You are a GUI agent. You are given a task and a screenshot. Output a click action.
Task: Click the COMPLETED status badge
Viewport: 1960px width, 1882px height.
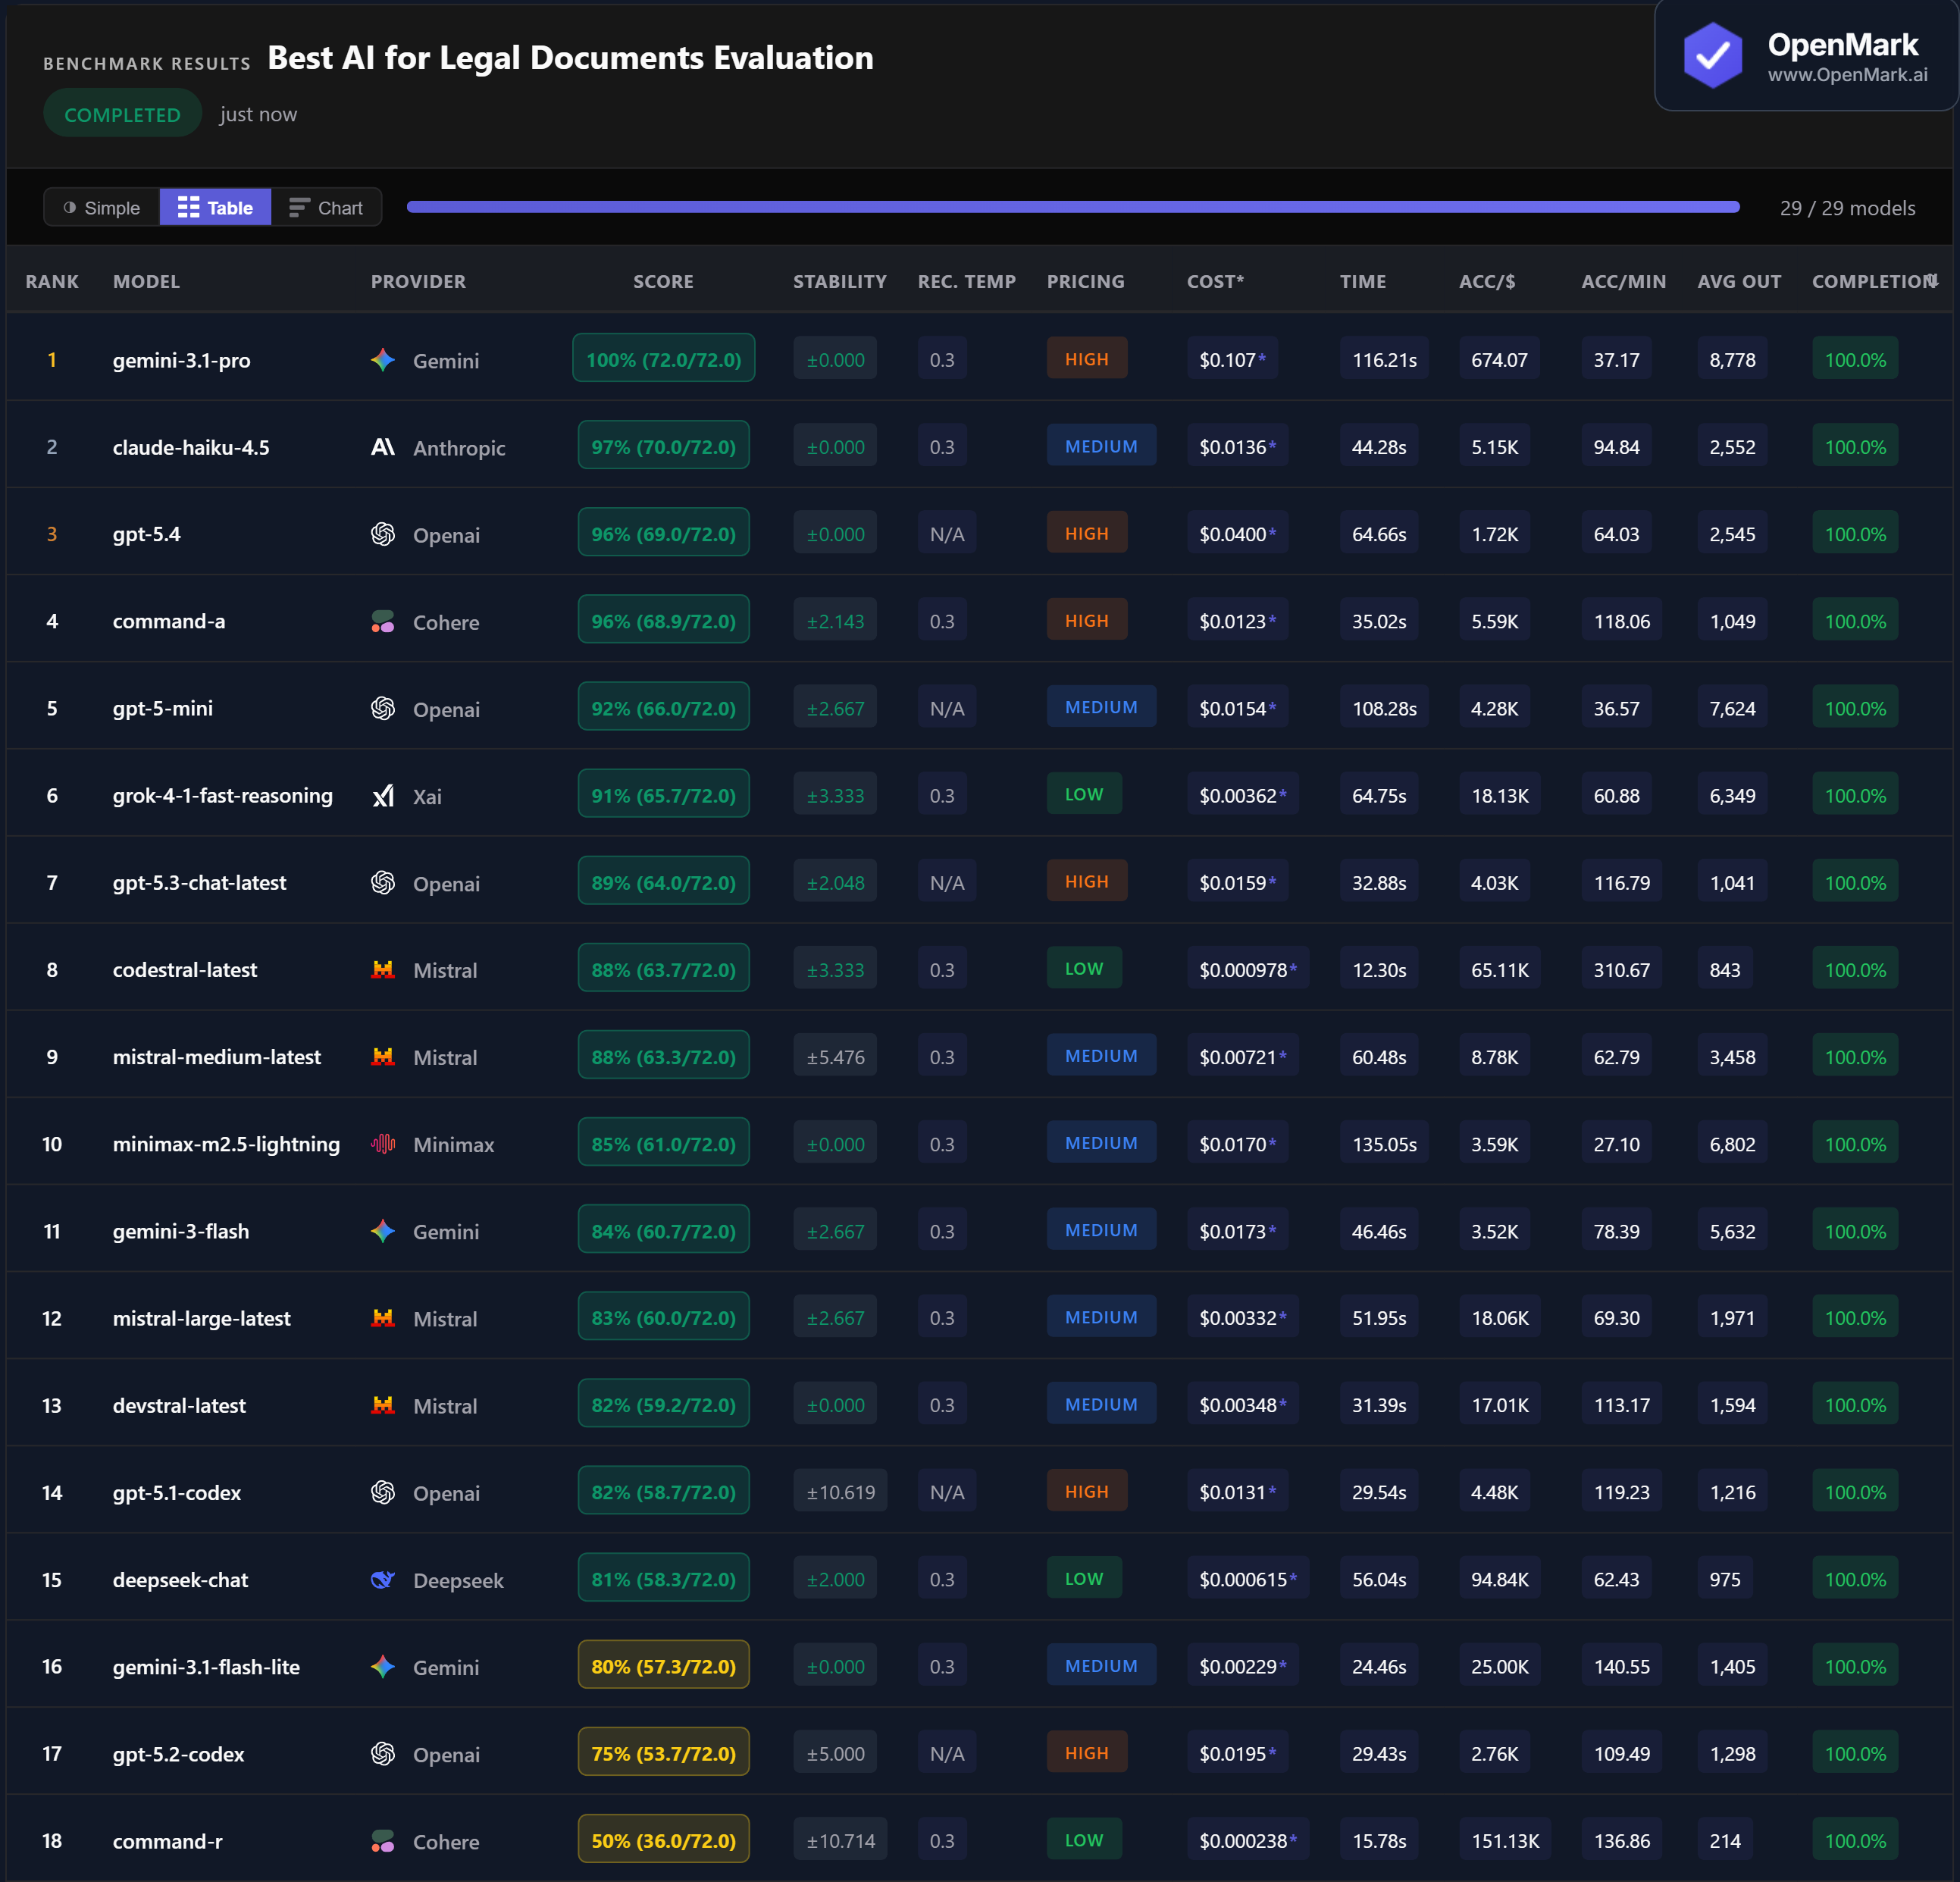[122, 115]
